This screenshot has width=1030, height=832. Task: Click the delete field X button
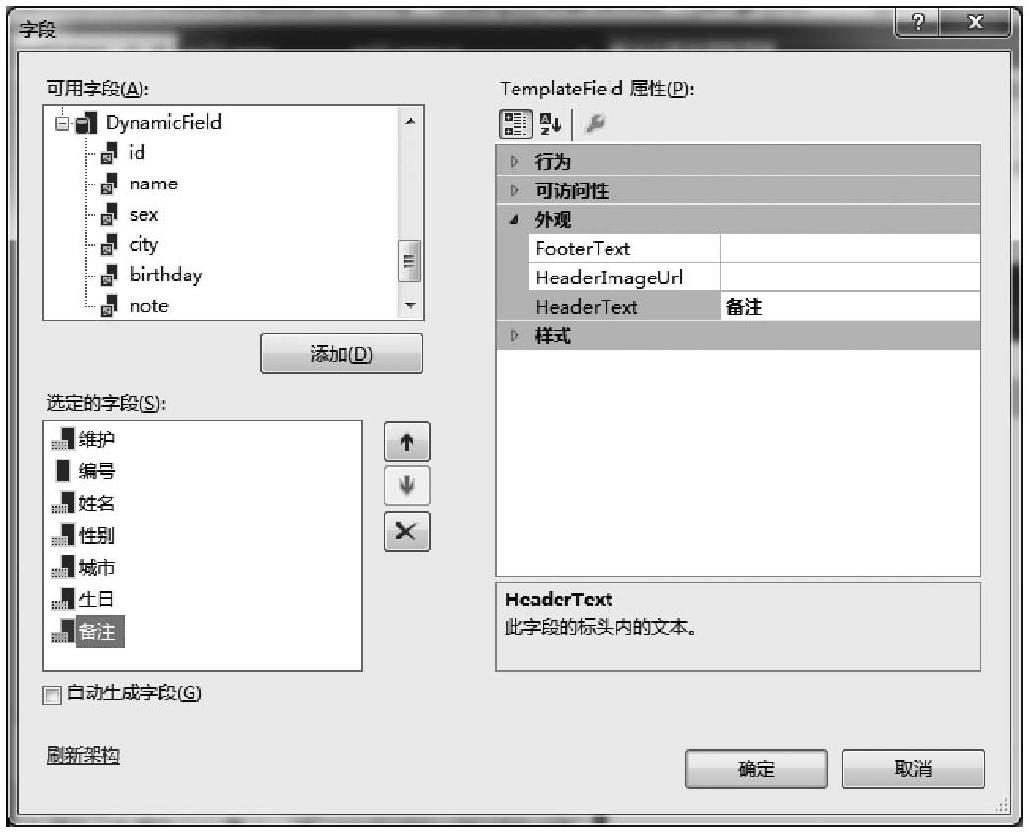[x=407, y=531]
